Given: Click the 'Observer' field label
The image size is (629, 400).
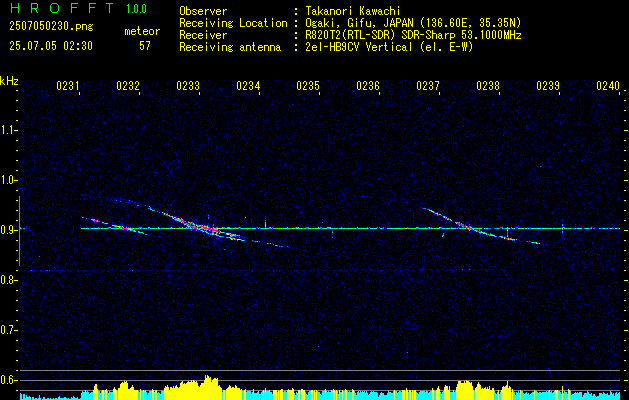Looking at the screenshot, I should tap(203, 11).
